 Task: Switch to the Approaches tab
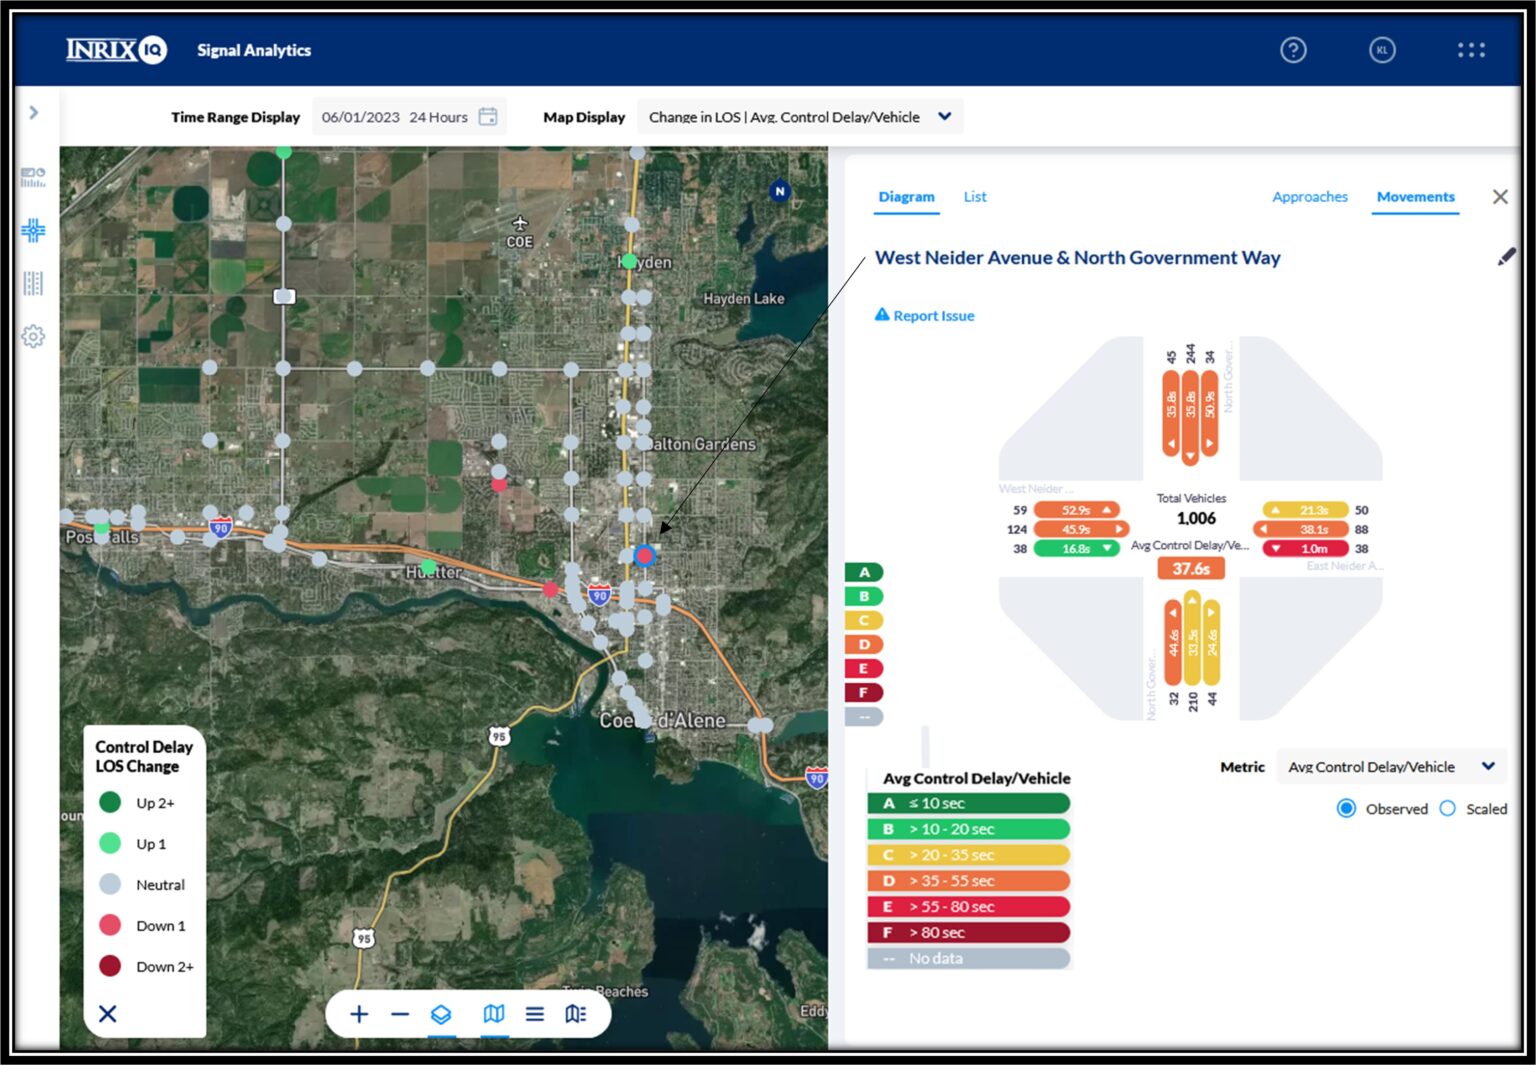click(x=1310, y=196)
